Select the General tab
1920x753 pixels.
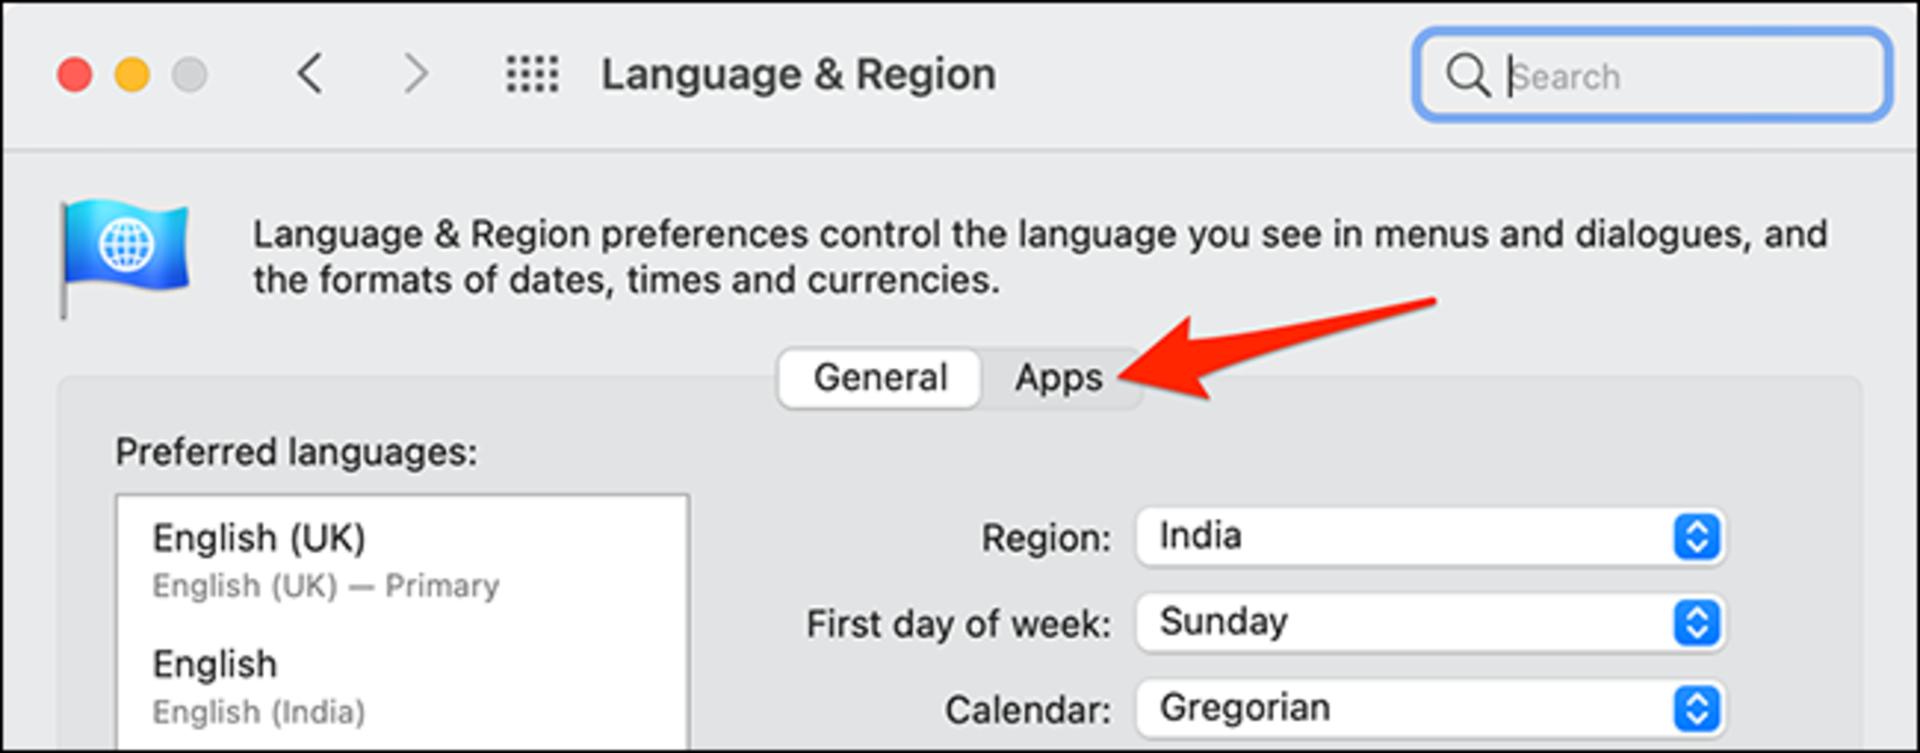click(880, 378)
